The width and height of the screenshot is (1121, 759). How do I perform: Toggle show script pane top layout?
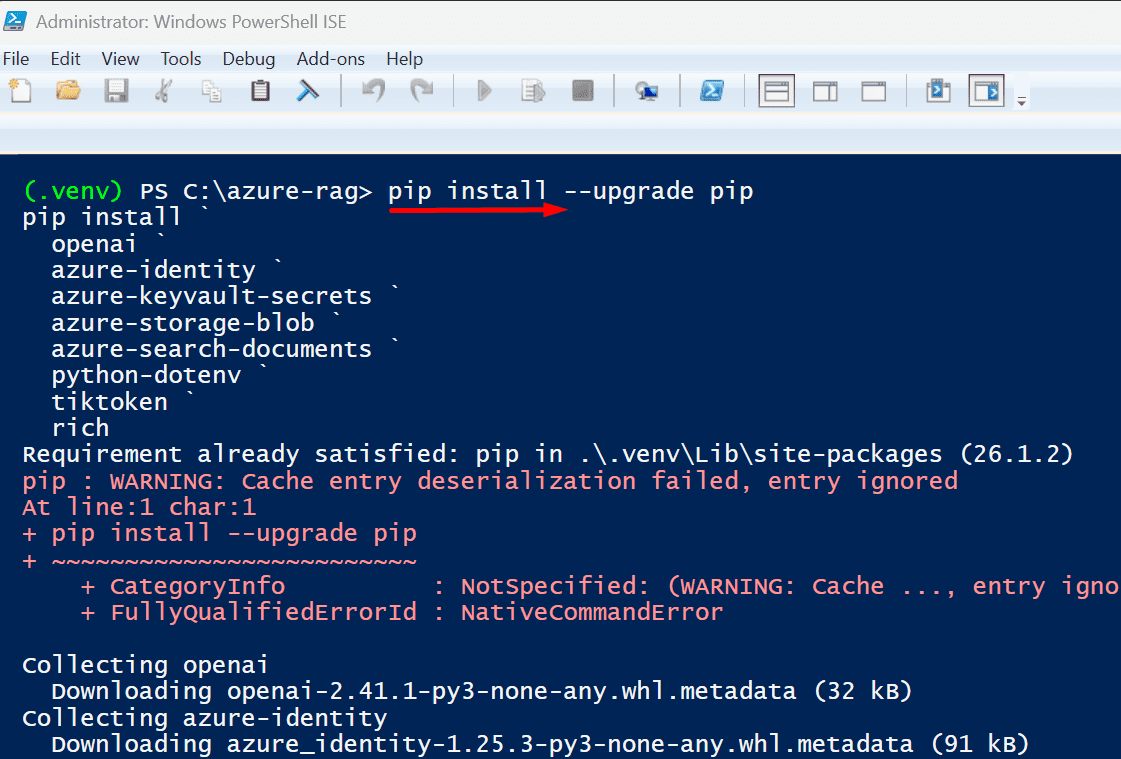coord(776,91)
